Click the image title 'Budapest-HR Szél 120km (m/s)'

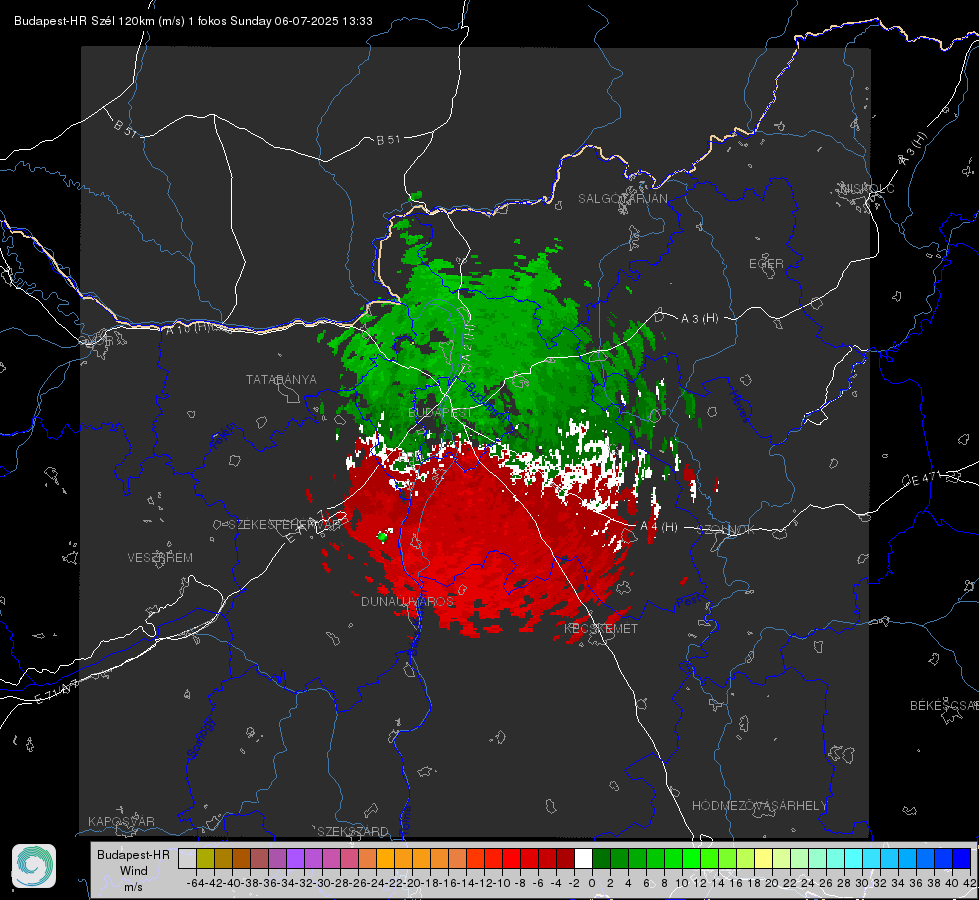click(x=99, y=21)
